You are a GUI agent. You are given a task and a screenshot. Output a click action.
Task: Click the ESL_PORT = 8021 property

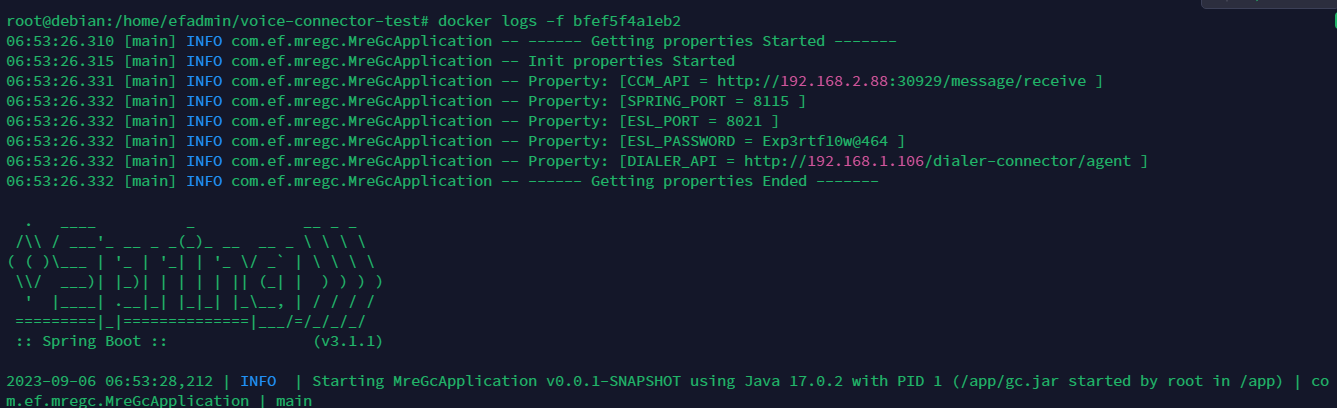699,121
